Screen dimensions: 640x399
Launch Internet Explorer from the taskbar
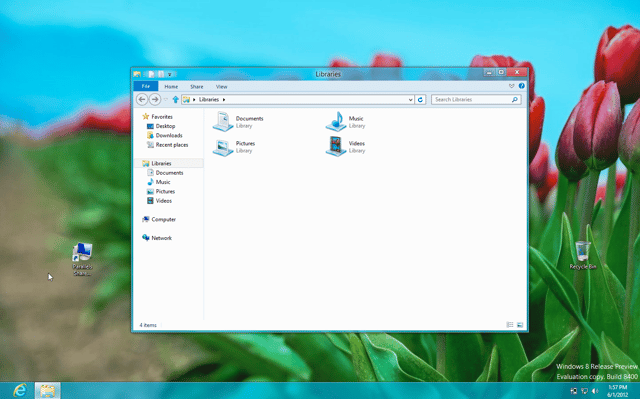[x=20, y=390]
